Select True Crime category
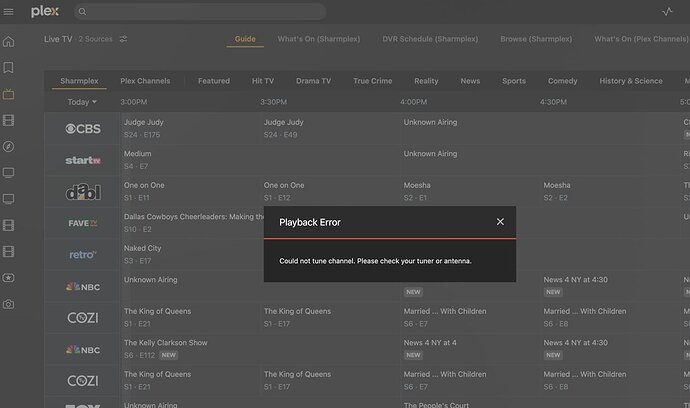690x408 pixels. tap(372, 81)
